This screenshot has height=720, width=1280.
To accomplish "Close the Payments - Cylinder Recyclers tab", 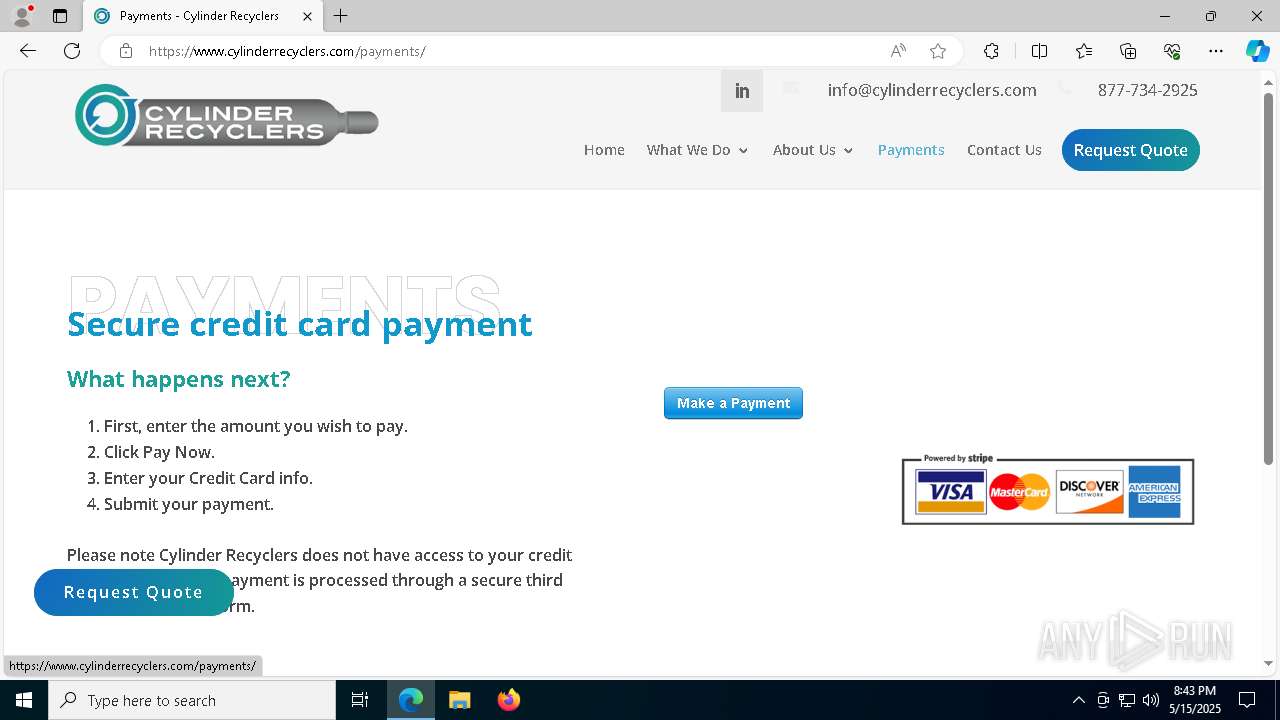I will (x=308, y=16).
